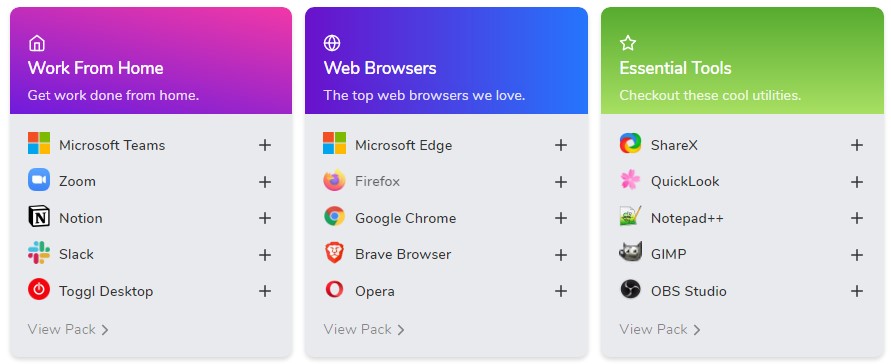
Task: Open the Essential Tools pack header
Action: click(742, 61)
